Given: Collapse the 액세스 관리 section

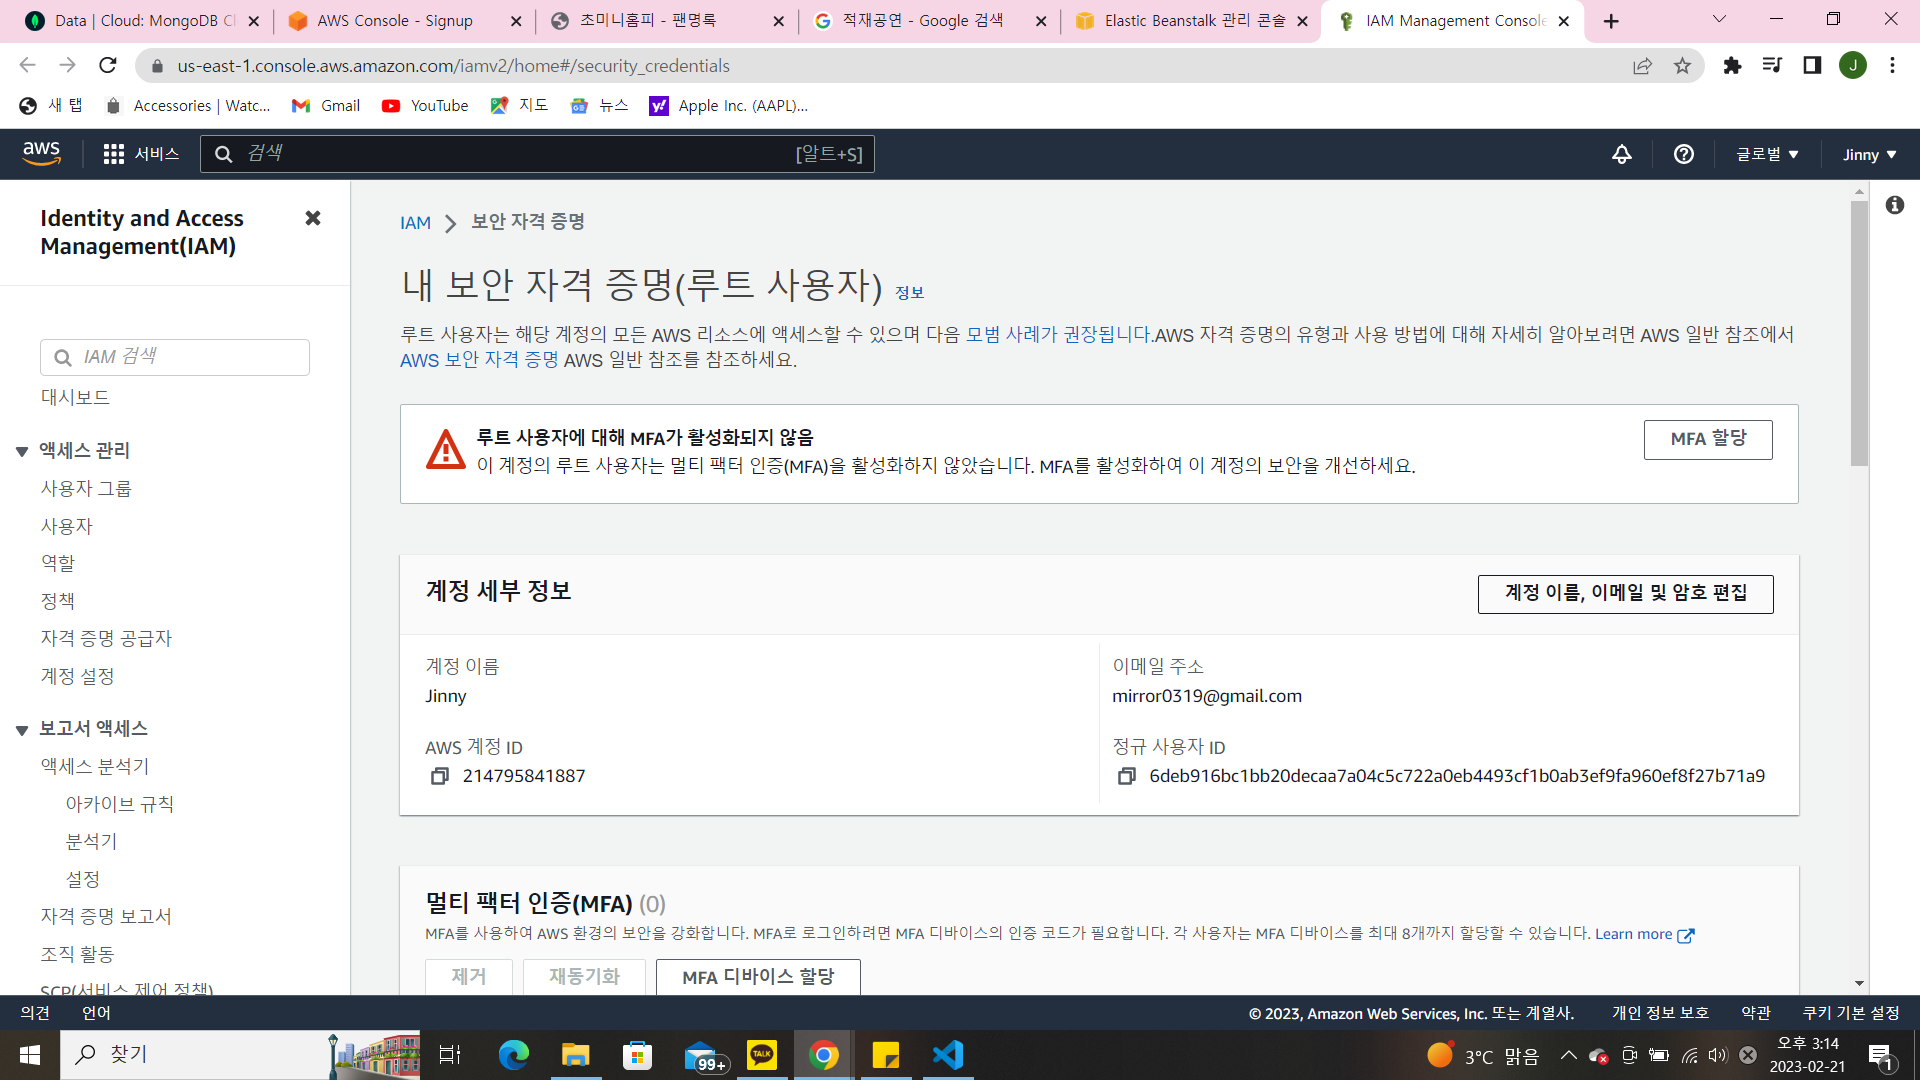Looking at the screenshot, I should tap(22, 452).
